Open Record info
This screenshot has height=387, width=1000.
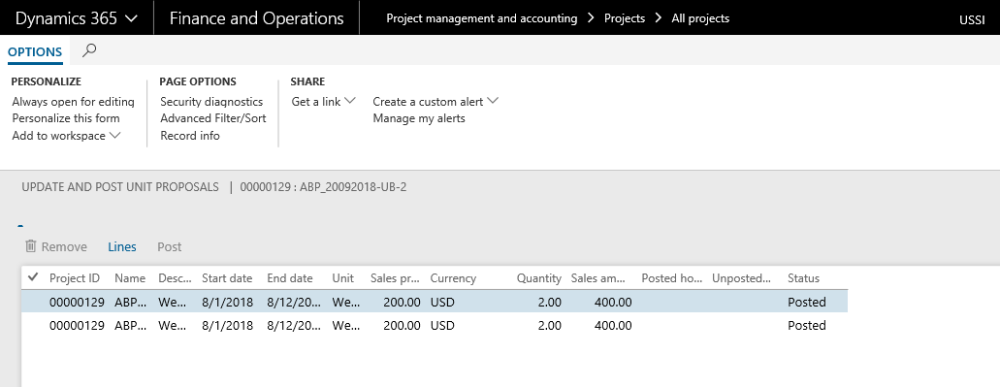click(190, 135)
